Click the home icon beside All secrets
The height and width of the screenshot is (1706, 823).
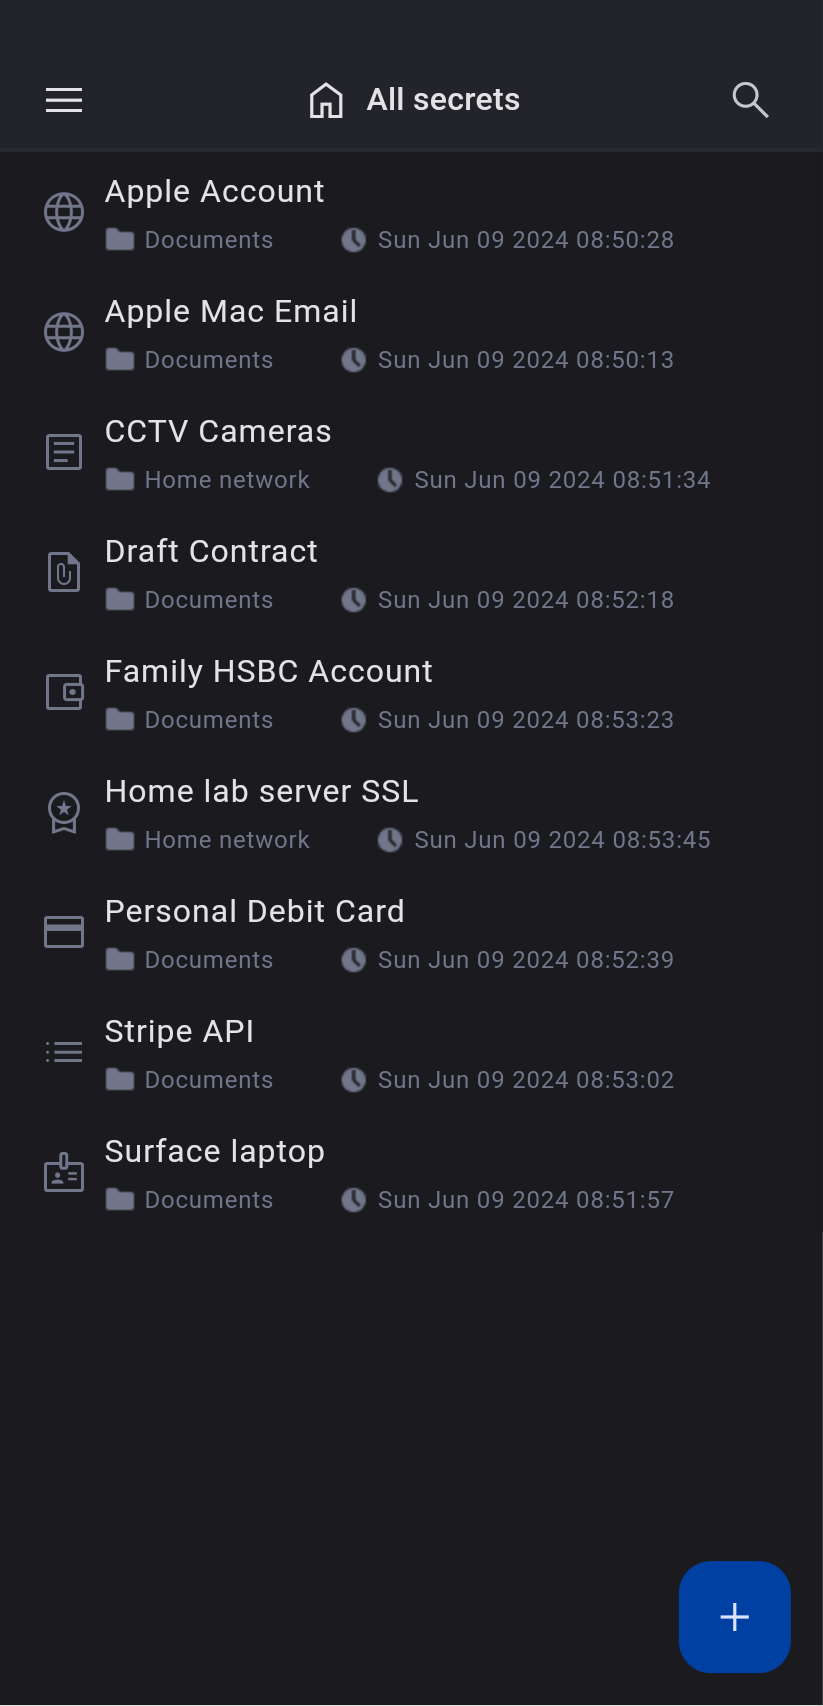(x=326, y=100)
